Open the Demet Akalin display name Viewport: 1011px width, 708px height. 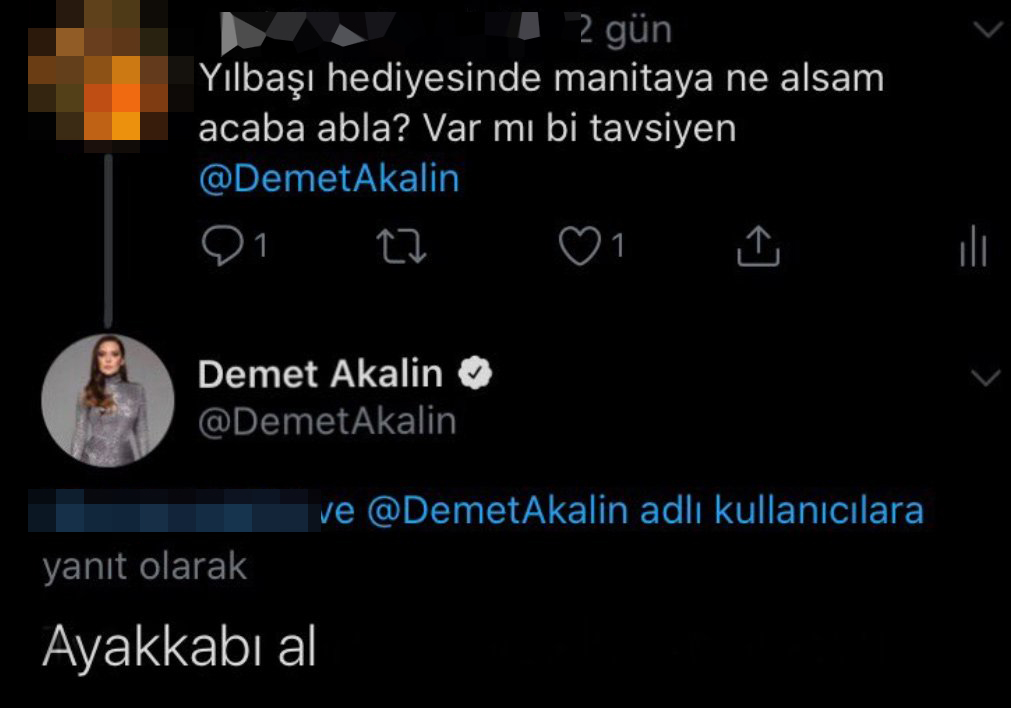pyautogui.click(x=320, y=374)
